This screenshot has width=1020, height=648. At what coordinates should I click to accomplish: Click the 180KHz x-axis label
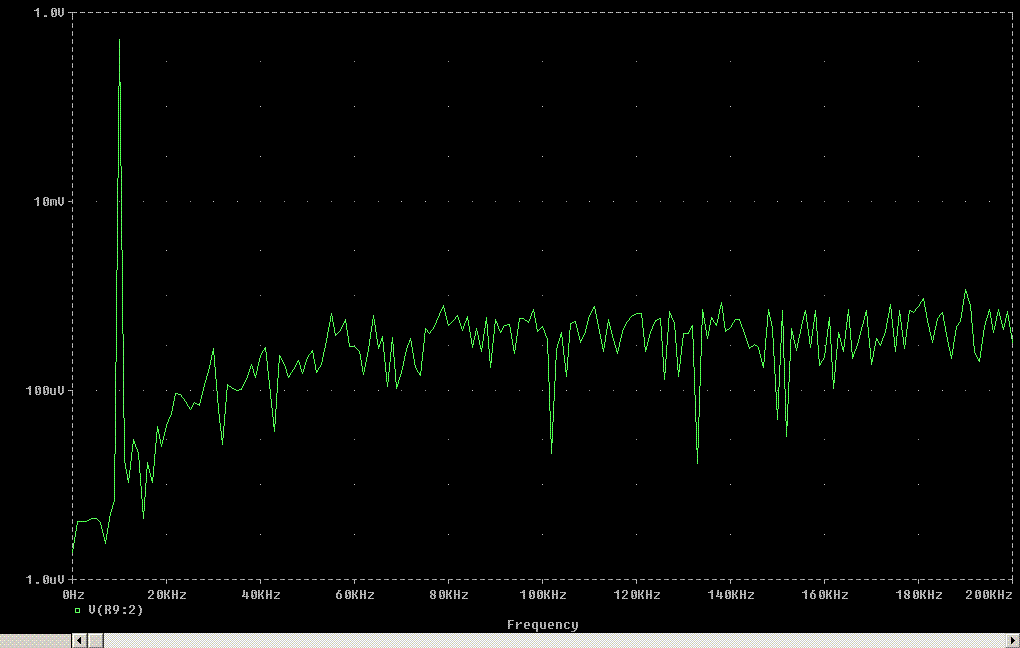(919, 595)
